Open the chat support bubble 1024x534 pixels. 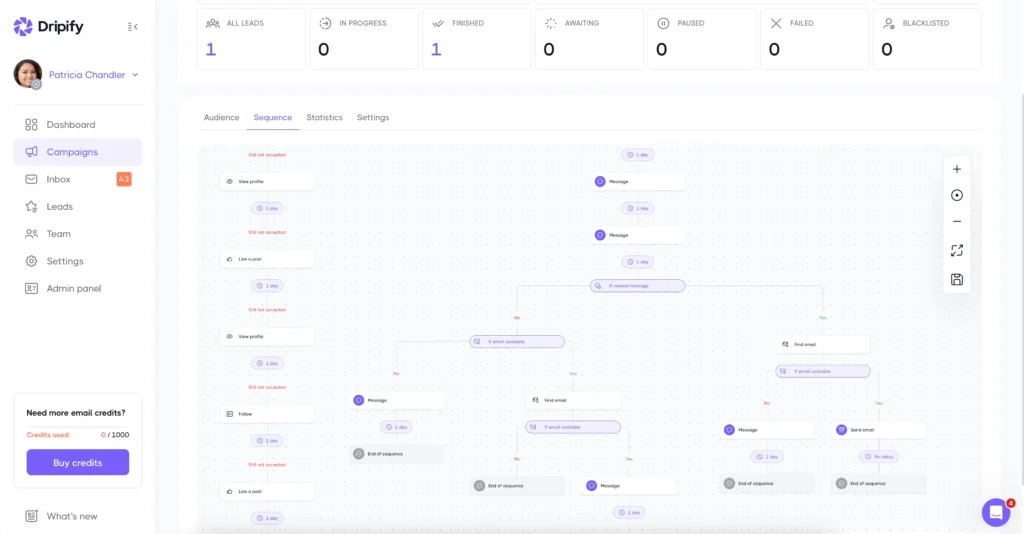tap(996, 512)
